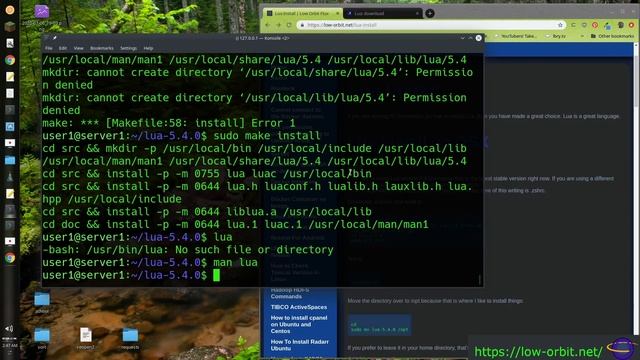This screenshot has height=360, width=640.
Task: Launch the Minecraft block icon in dock
Action: click(10, 27)
